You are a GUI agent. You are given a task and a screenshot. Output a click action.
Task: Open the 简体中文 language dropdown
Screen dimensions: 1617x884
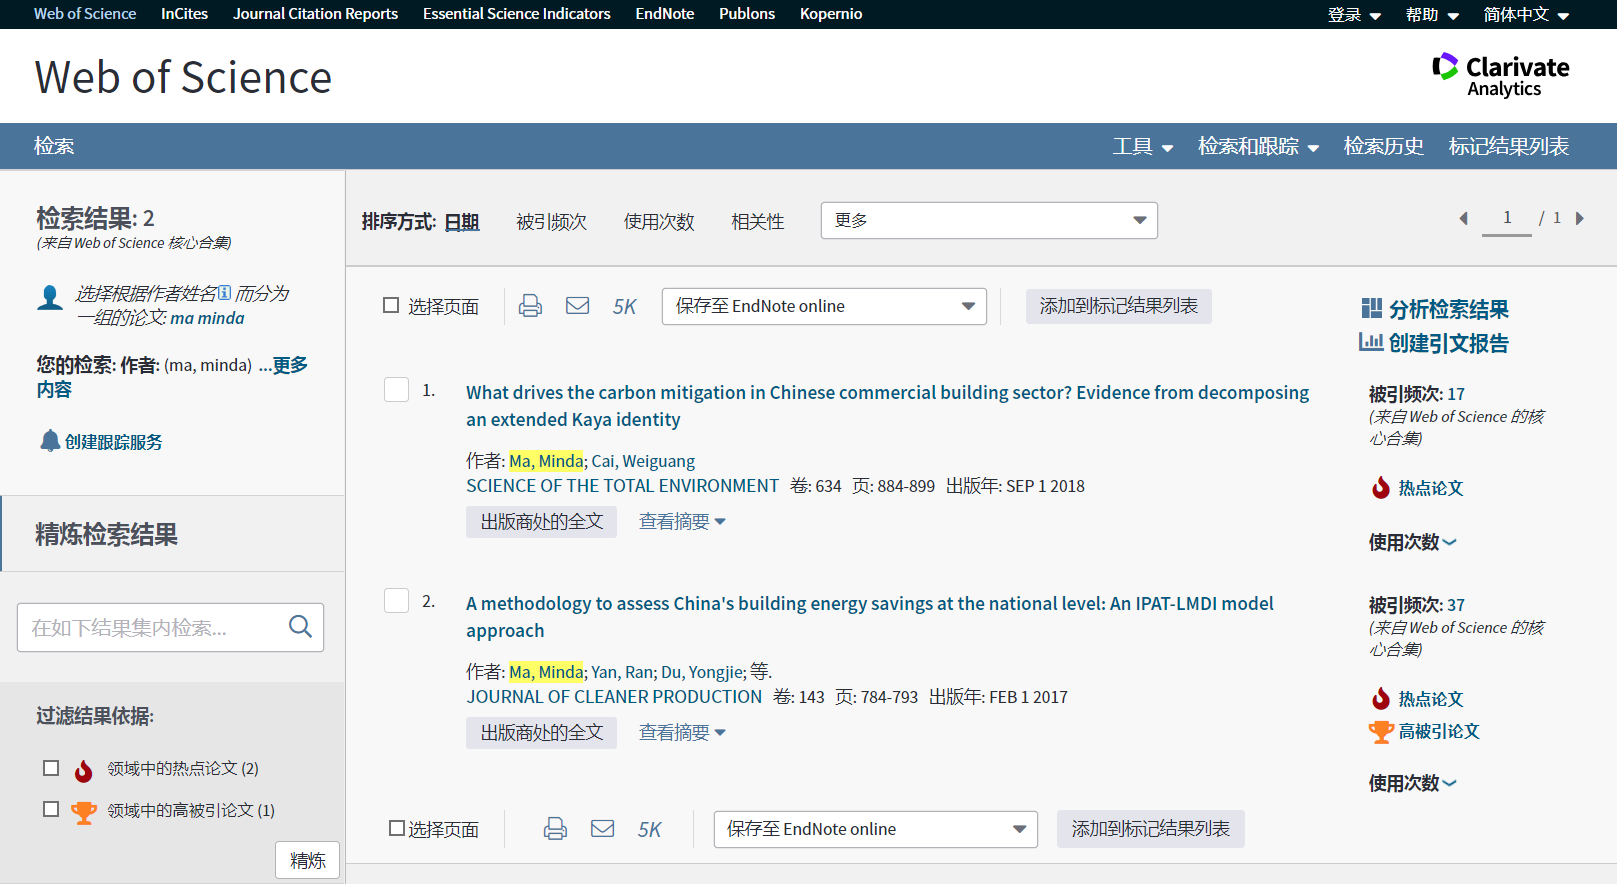1526,14
